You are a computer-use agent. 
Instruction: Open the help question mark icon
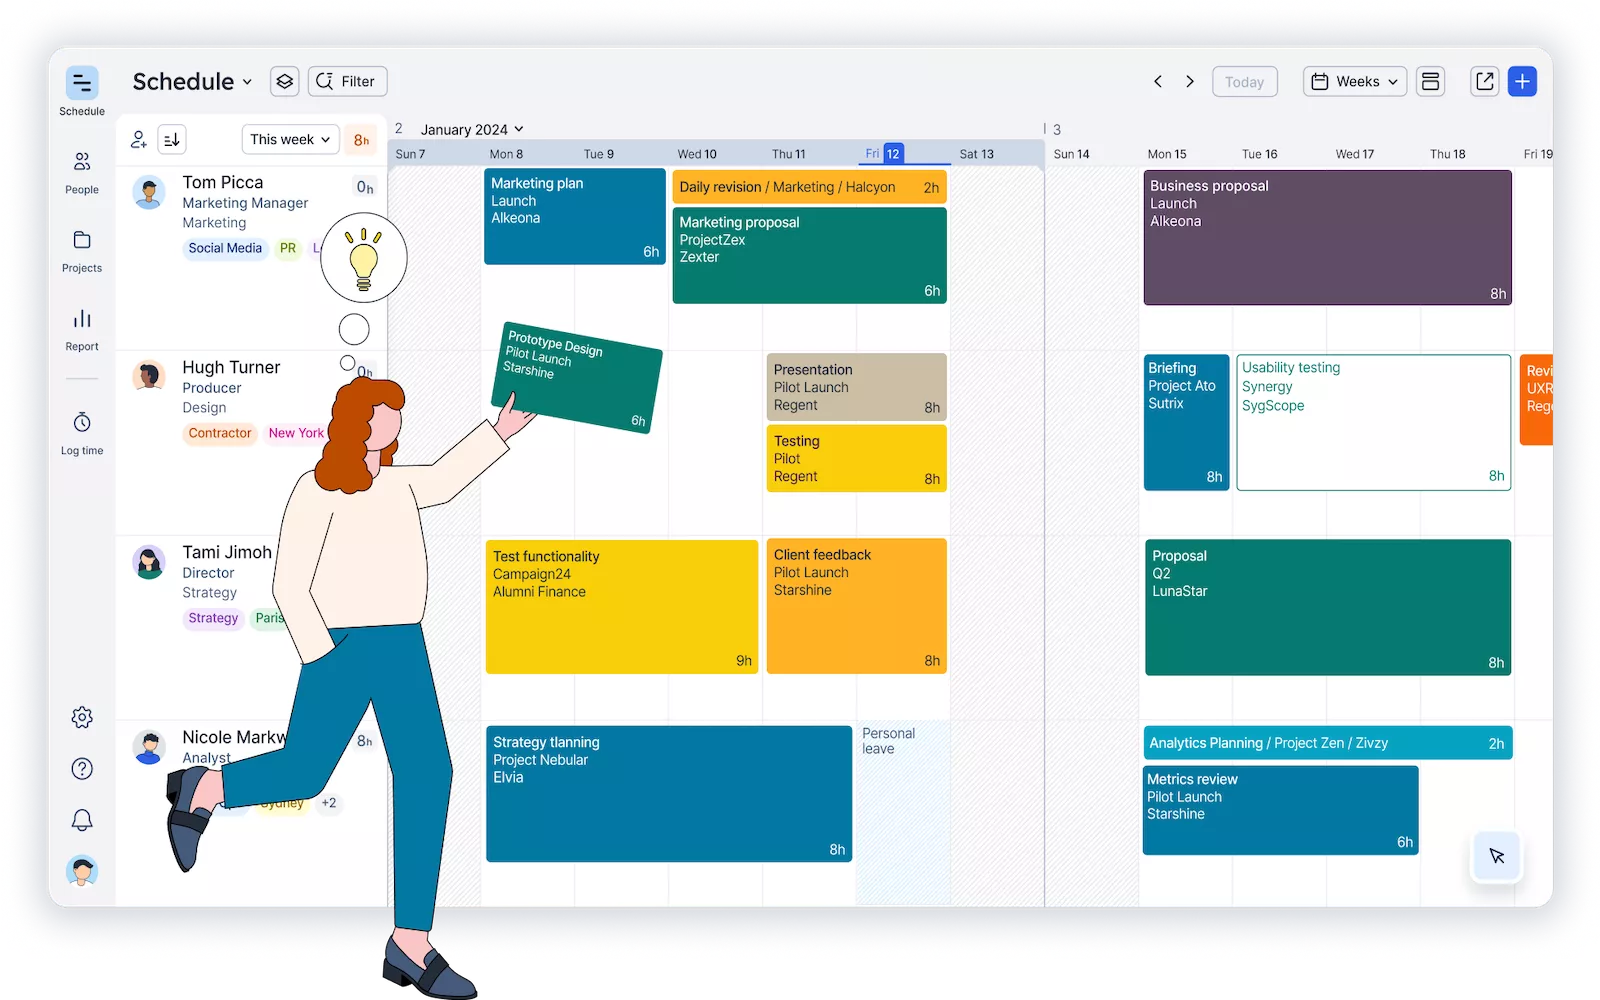(82, 768)
